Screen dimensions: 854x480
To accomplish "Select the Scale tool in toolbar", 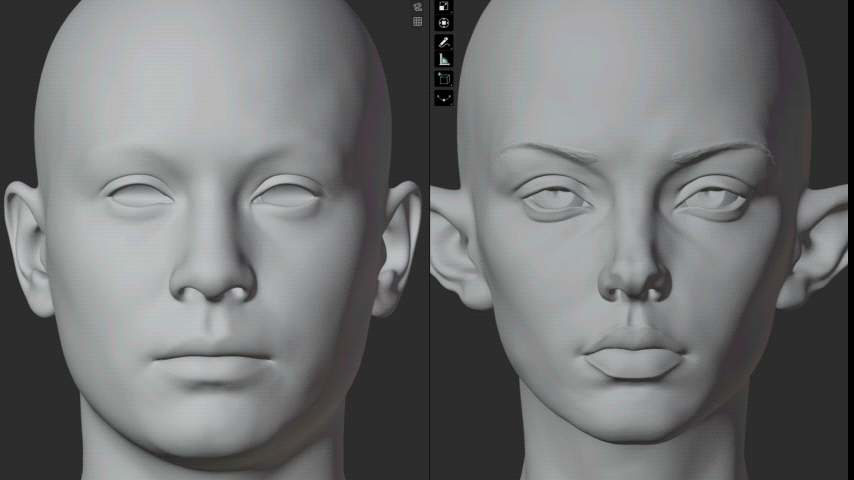I will (x=444, y=6).
